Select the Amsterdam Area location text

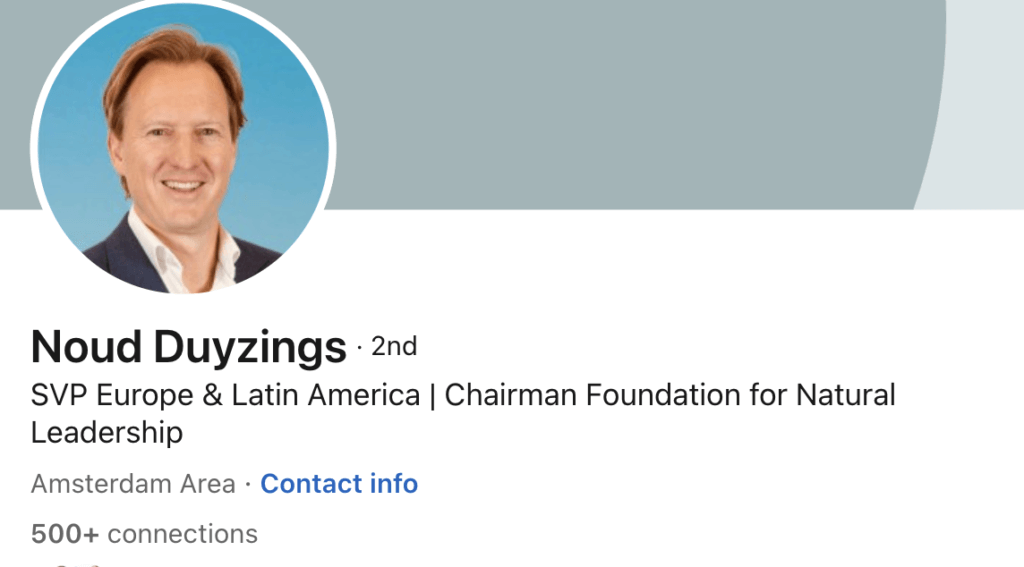(133, 484)
